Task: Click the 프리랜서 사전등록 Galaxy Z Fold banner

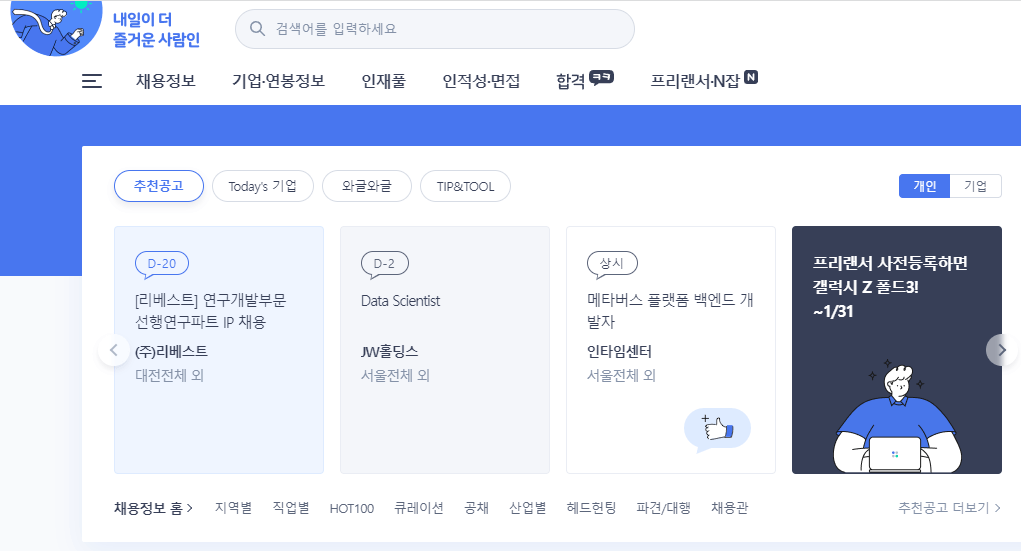Action: click(897, 350)
